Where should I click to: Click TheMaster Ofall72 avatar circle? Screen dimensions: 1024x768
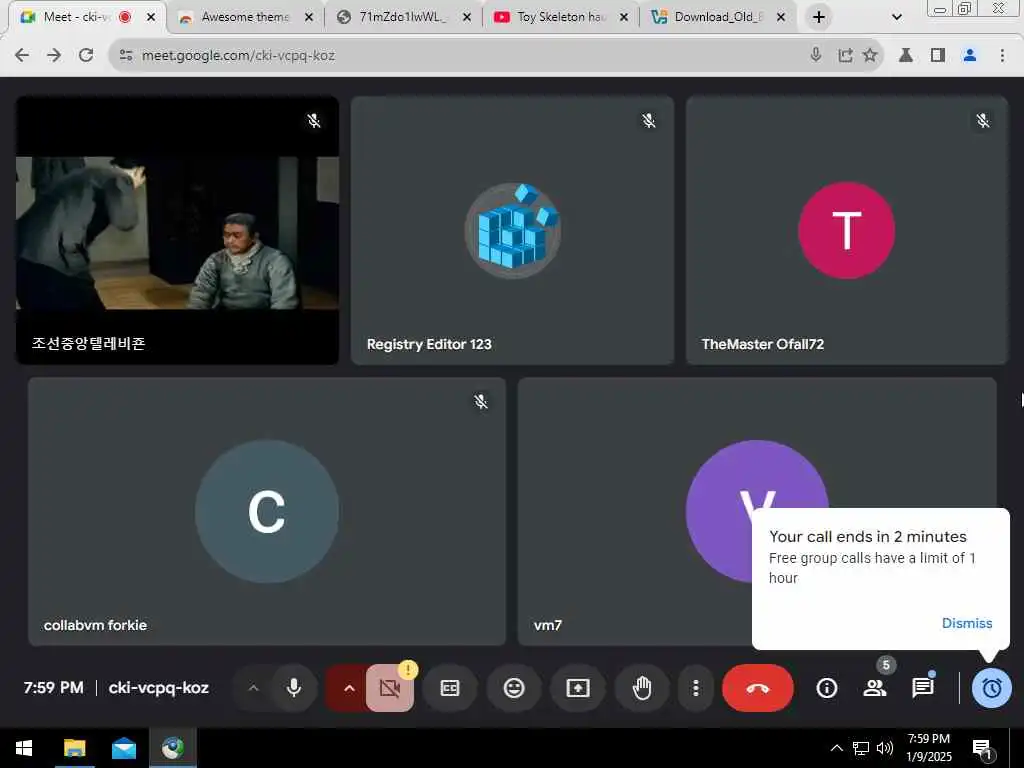point(846,231)
